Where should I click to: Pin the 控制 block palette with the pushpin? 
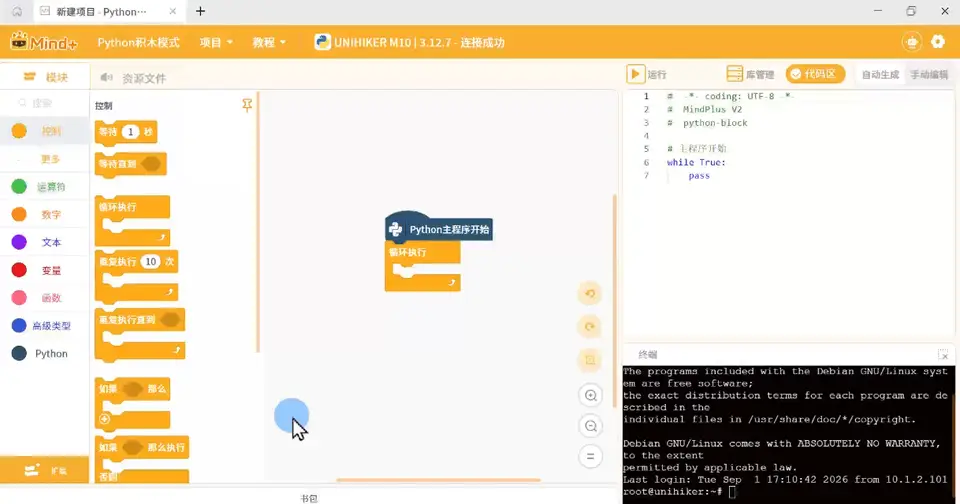[247, 105]
